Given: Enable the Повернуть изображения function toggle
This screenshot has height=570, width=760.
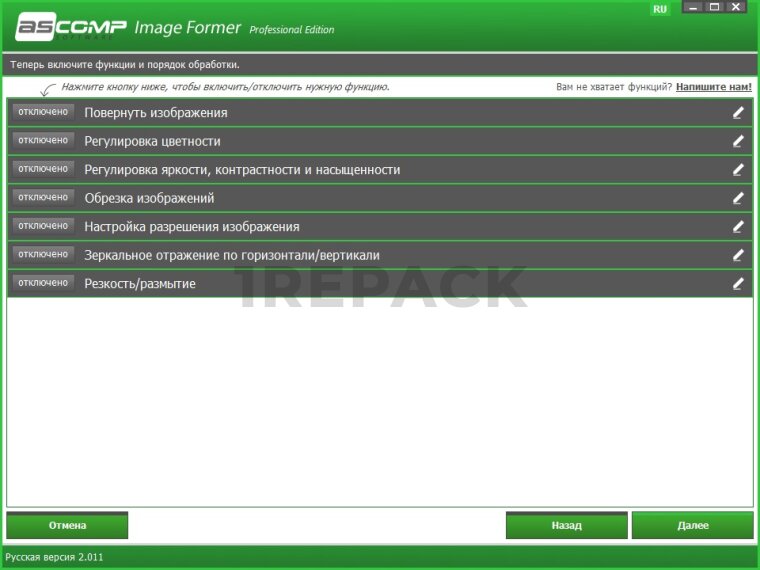Looking at the screenshot, I should (43, 112).
